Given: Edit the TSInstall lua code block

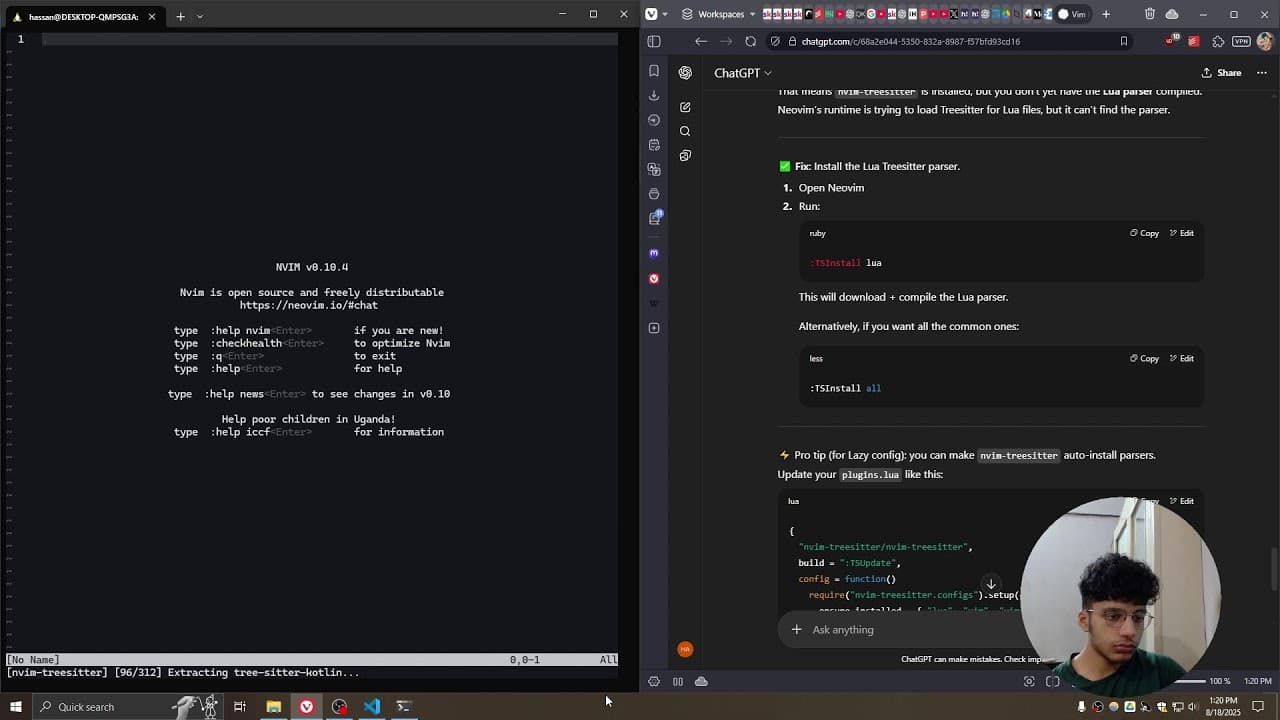Looking at the screenshot, I should pos(1181,233).
